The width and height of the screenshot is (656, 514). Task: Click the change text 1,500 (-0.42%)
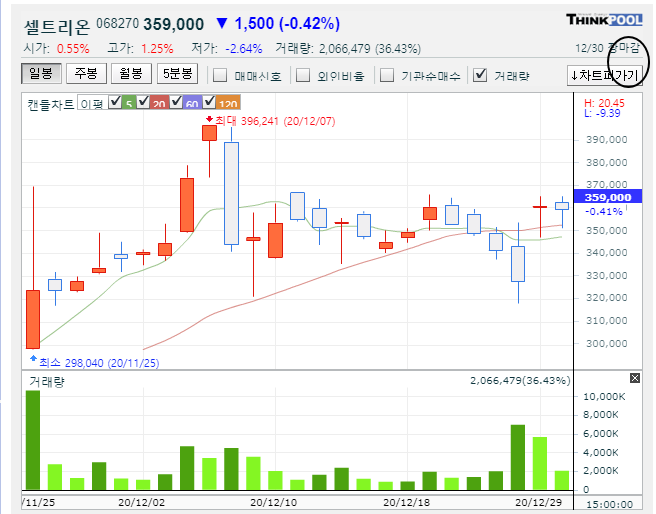click(287, 24)
